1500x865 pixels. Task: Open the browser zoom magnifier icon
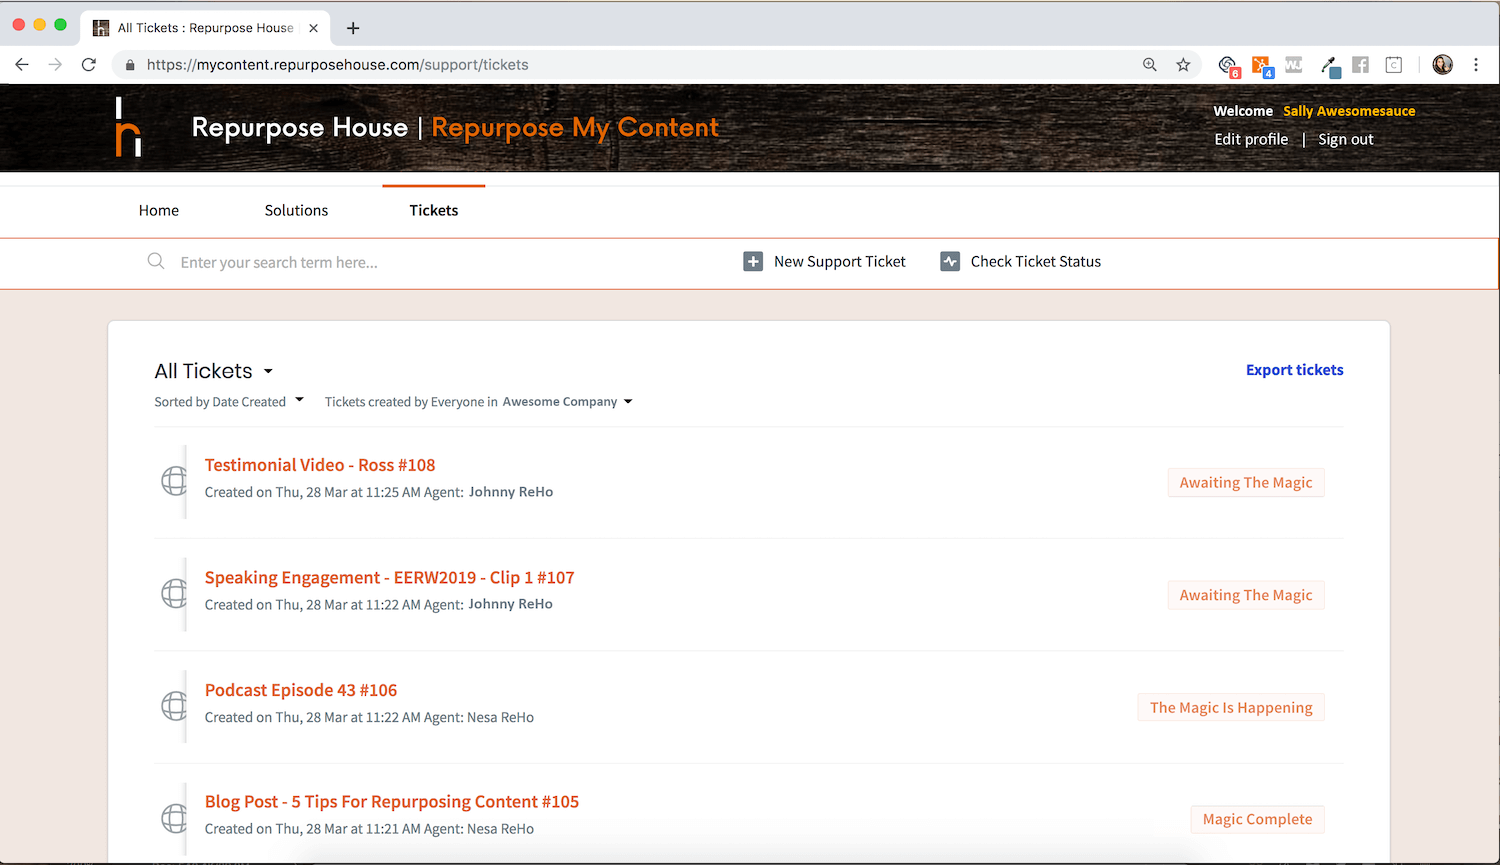click(x=1150, y=65)
